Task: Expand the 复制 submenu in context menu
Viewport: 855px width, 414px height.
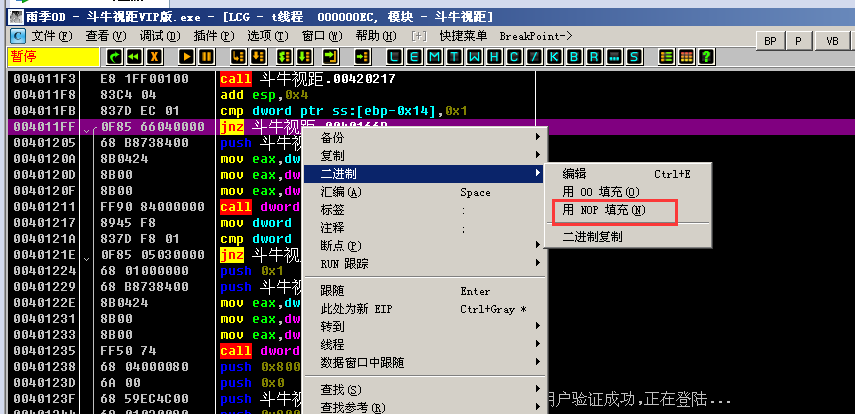Action: pyautogui.click(x=424, y=155)
